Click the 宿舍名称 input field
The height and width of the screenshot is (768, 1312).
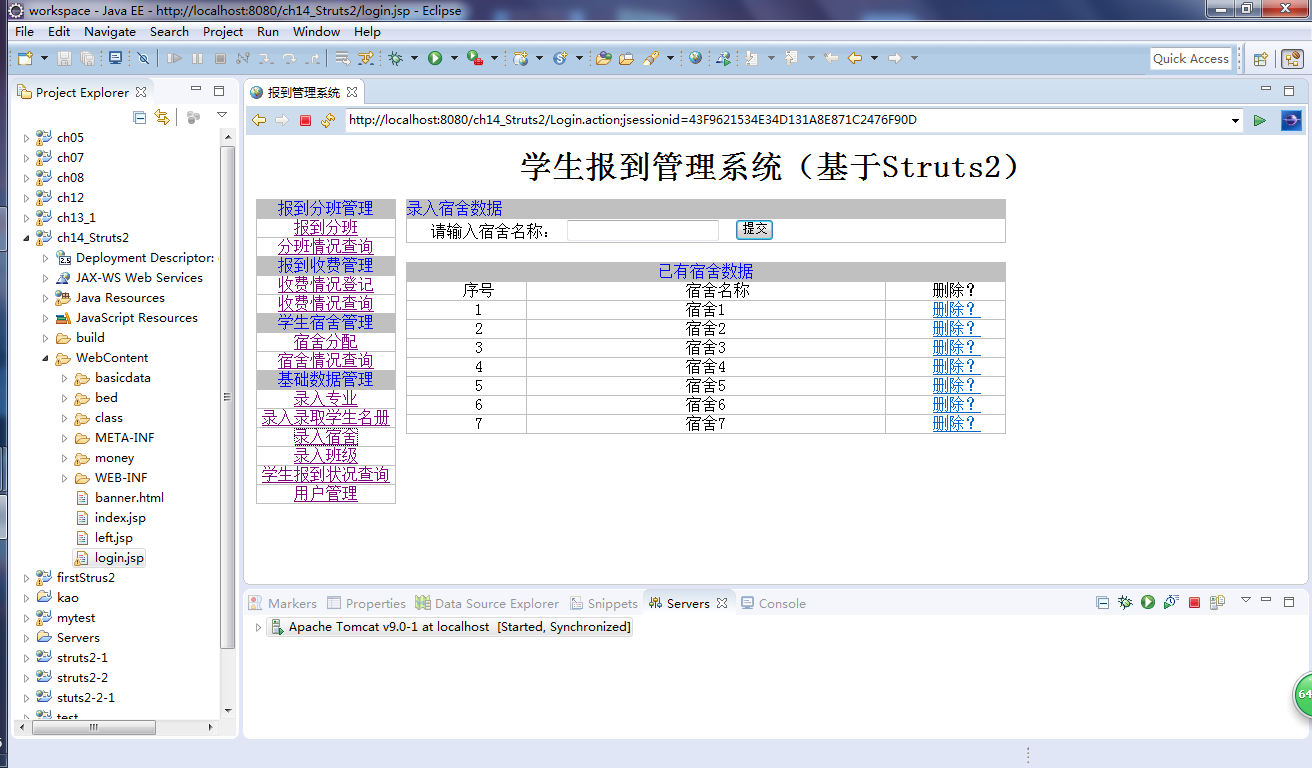643,230
